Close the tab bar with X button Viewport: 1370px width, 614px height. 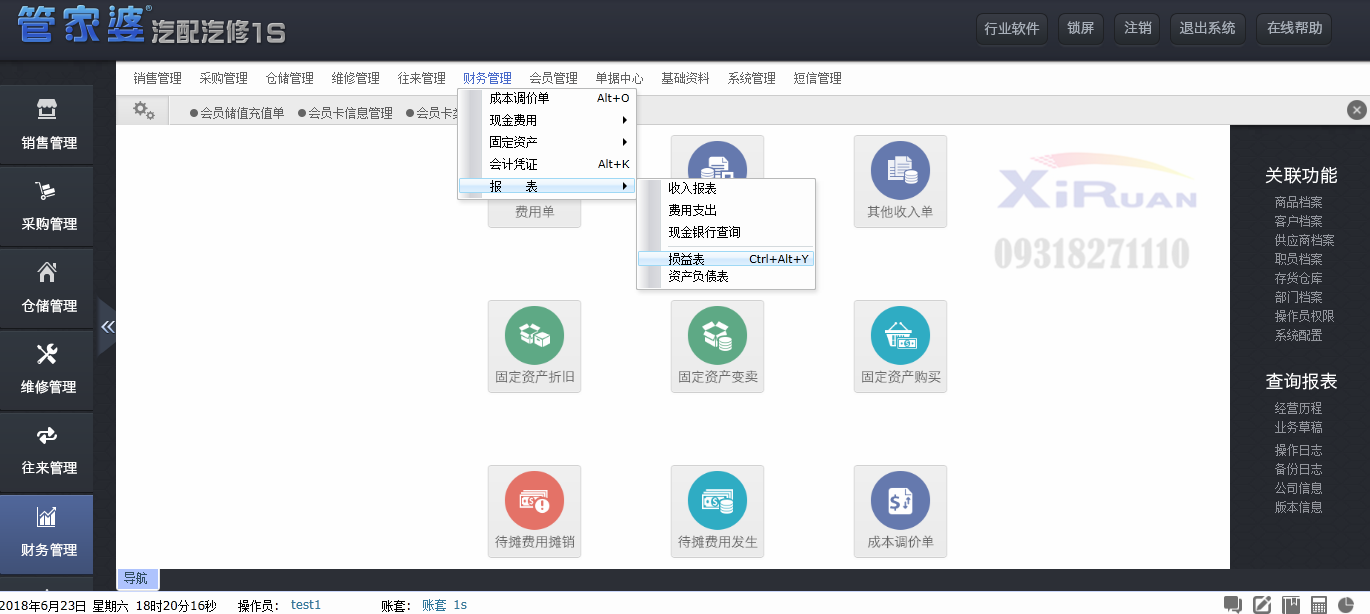click(1356, 110)
